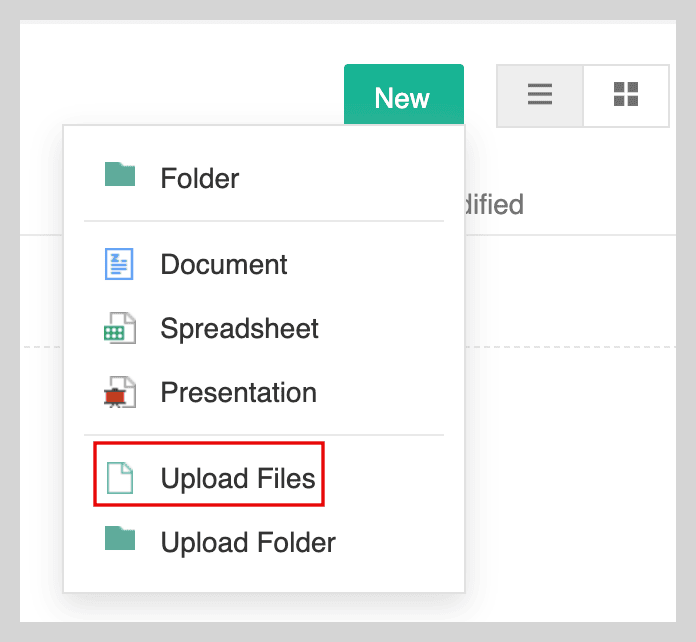The width and height of the screenshot is (696, 642).
Task: Collapse the menu using the green New button
Action: [403, 96]
